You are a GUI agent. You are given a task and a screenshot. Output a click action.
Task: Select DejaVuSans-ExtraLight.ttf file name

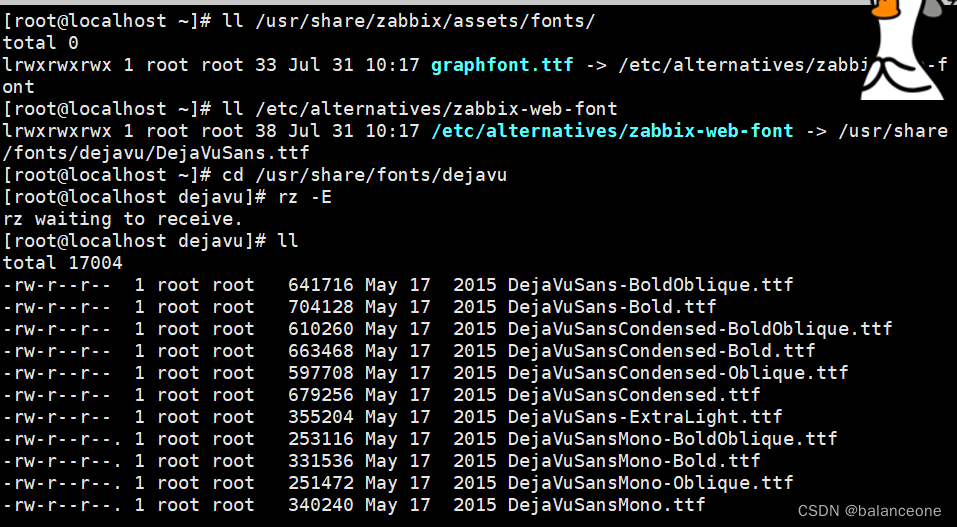[x=645, y=417]
